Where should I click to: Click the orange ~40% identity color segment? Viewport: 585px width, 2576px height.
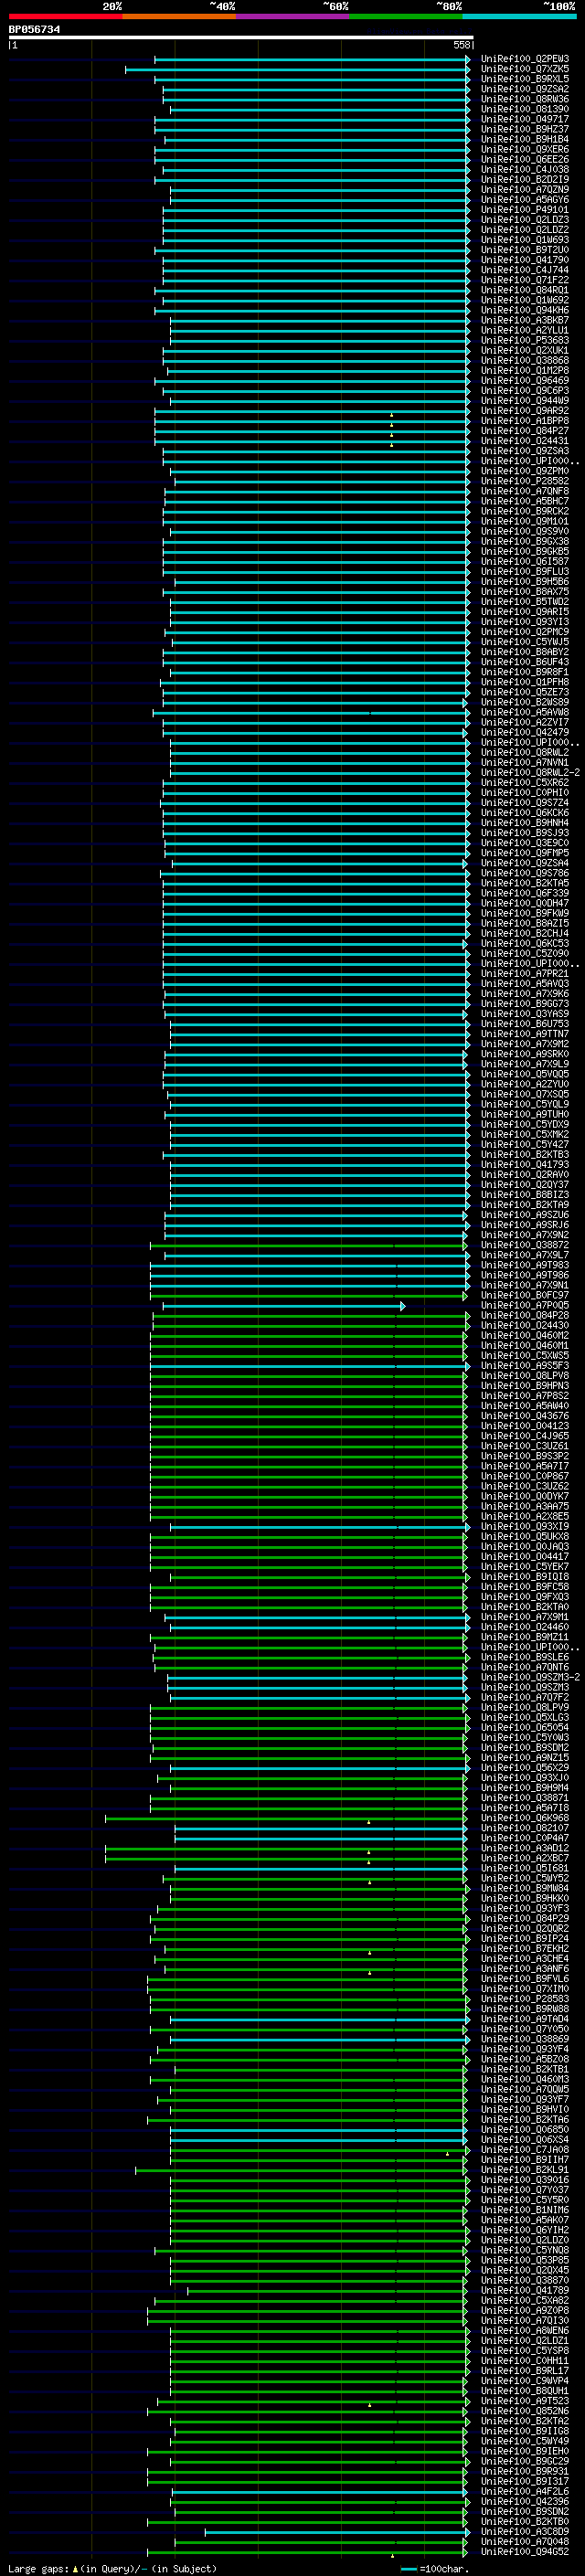coord(179,16)
